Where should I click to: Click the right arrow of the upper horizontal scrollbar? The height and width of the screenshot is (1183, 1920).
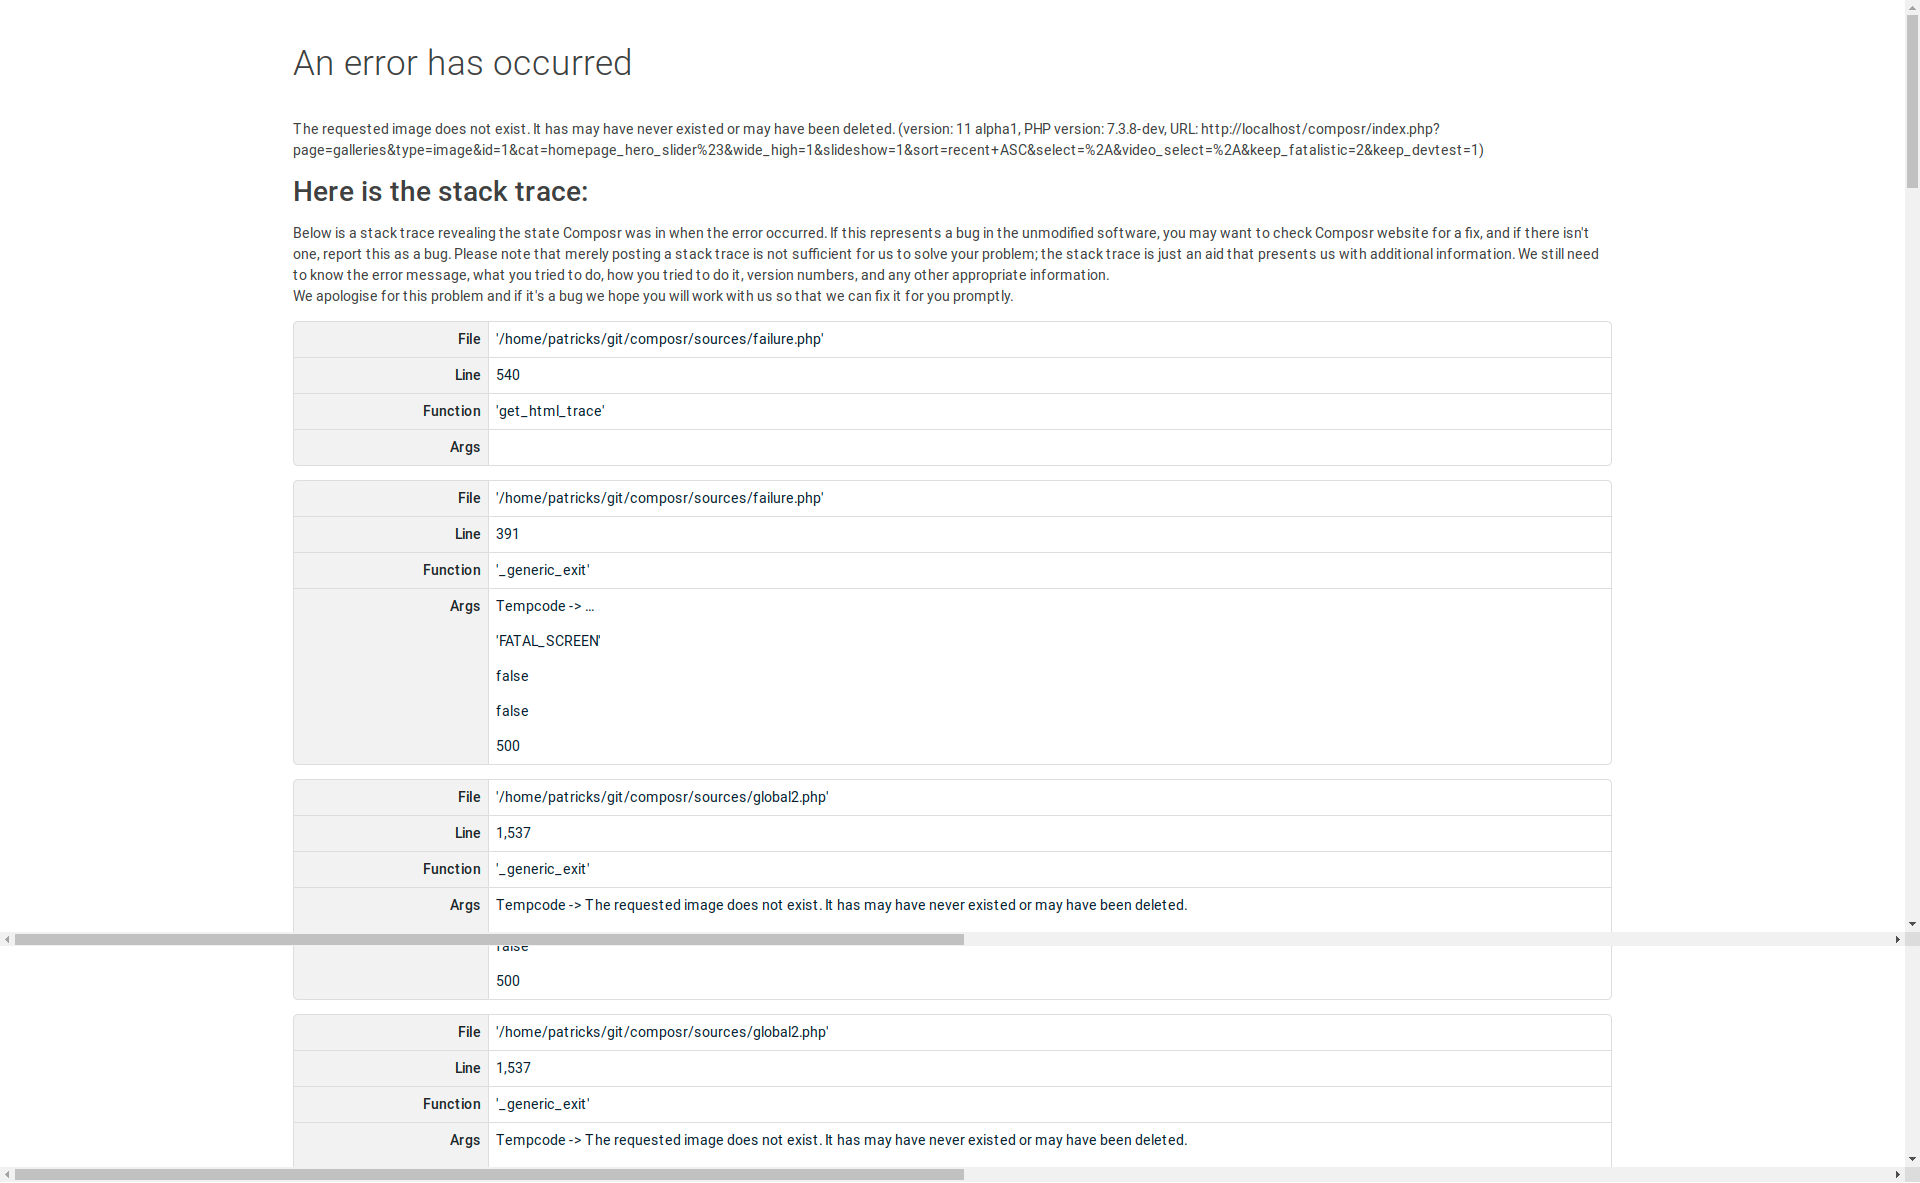[1897, 940]
